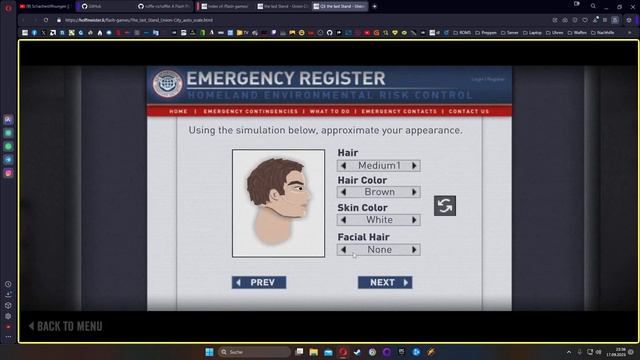This screenshot has width=640, height=360.
Task: Click the character portrait preview
Action: [x=278, y=203]
